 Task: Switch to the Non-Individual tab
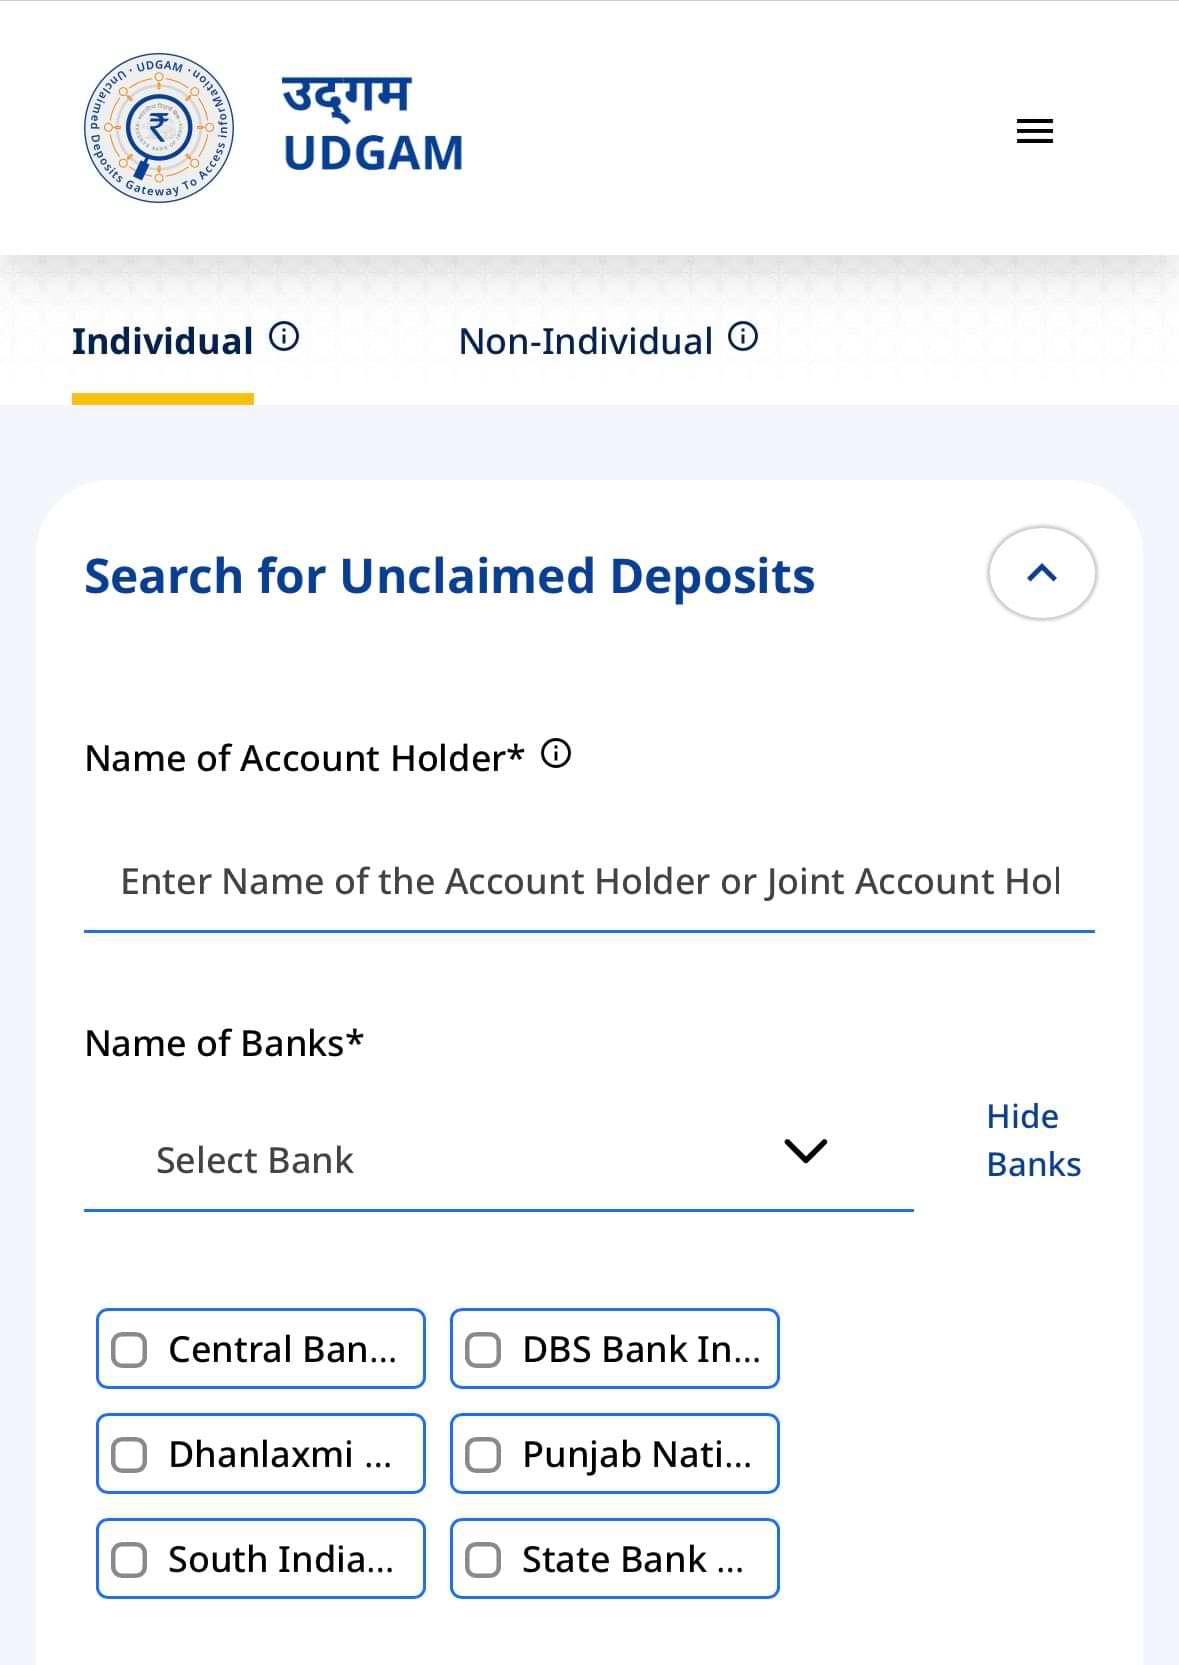(x=585, y=342)
